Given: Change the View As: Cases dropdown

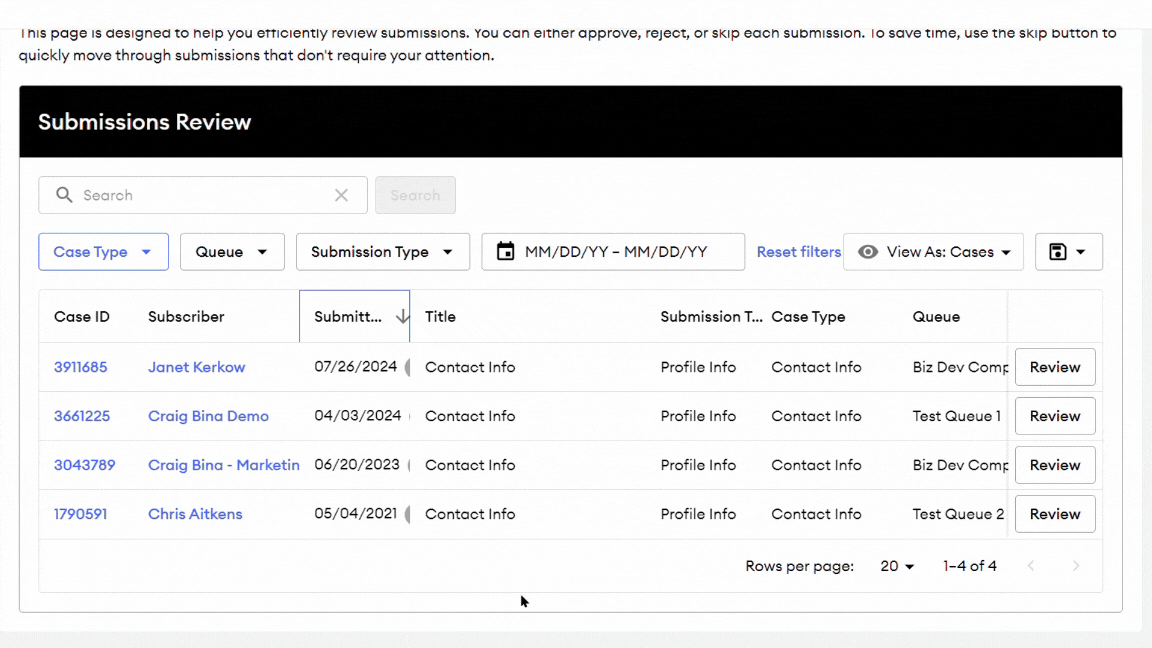Looking at the screenshot, I should click(x=933, y=251).
